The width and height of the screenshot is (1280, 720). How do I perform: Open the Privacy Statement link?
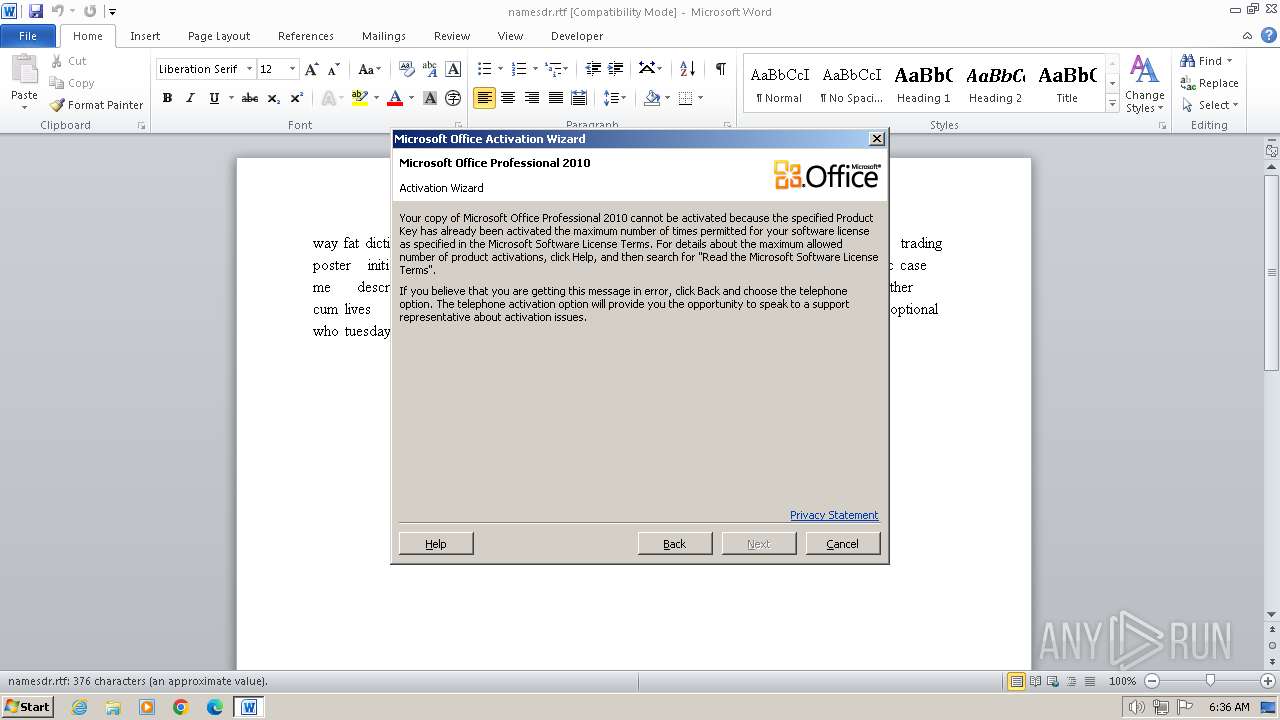coord(834,515)
